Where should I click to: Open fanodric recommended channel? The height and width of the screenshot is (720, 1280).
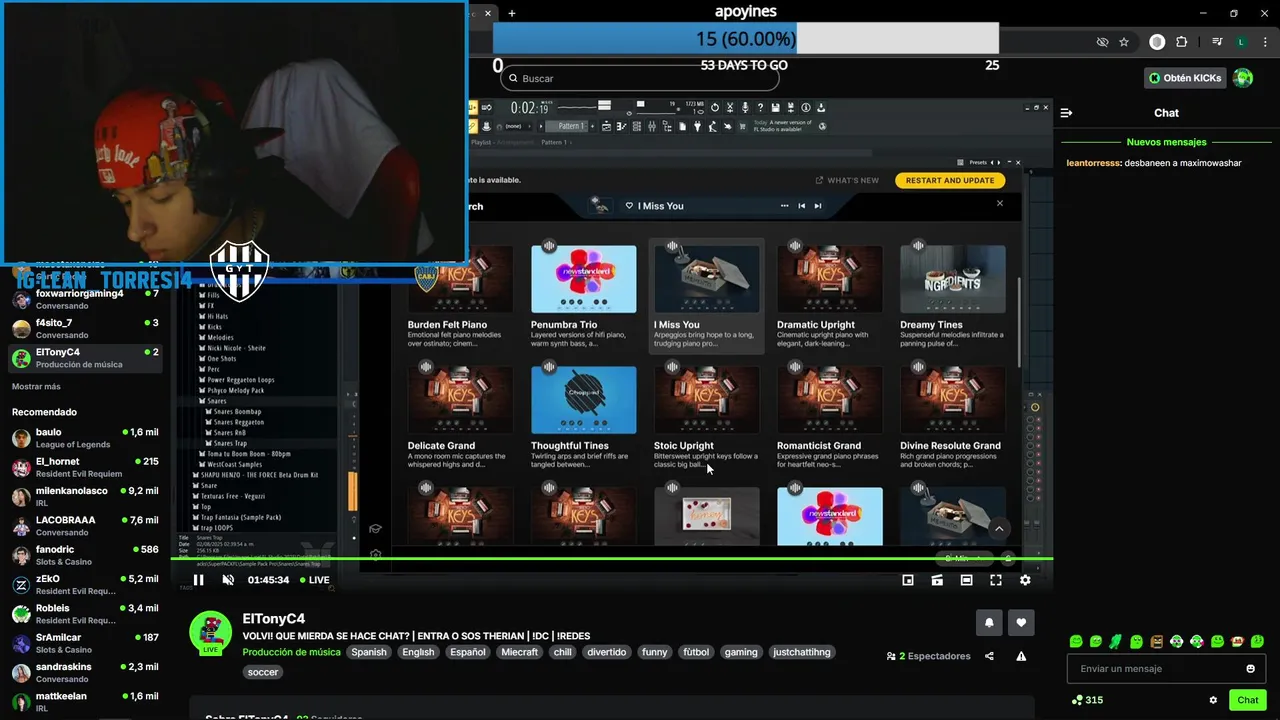(x=84, y=555)
